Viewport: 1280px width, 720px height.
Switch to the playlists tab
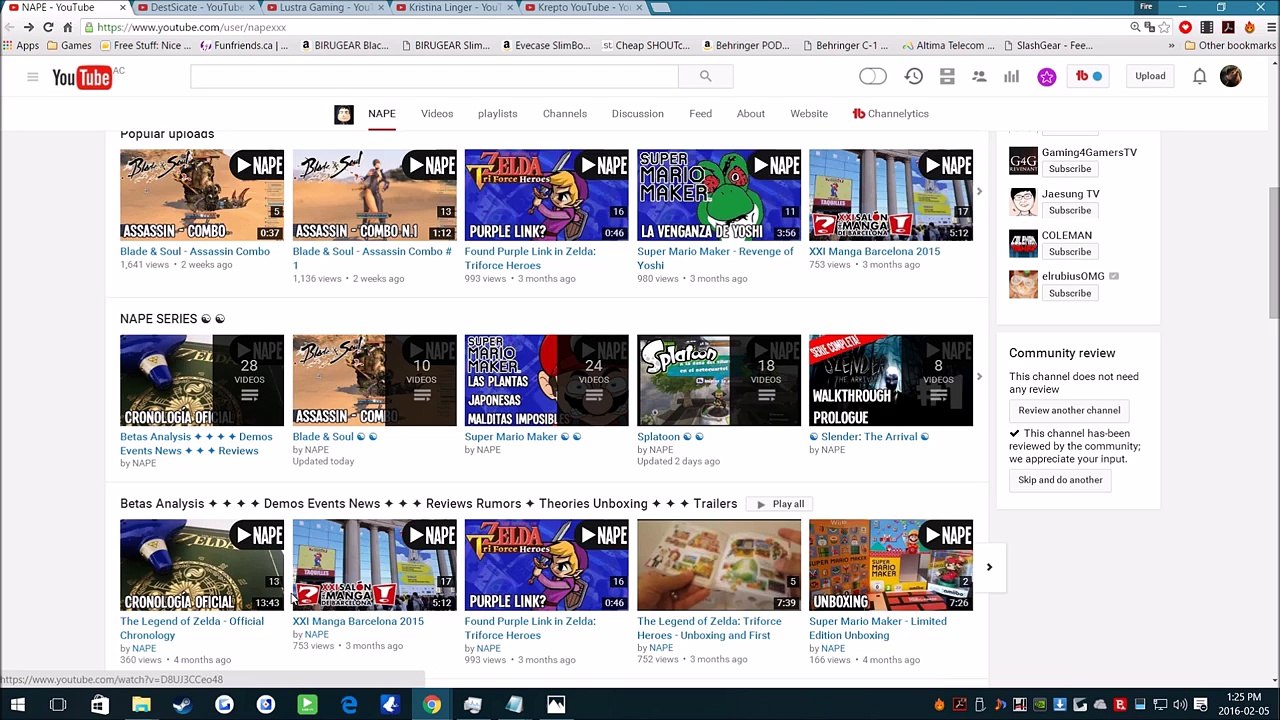click(x=497, y=114)
